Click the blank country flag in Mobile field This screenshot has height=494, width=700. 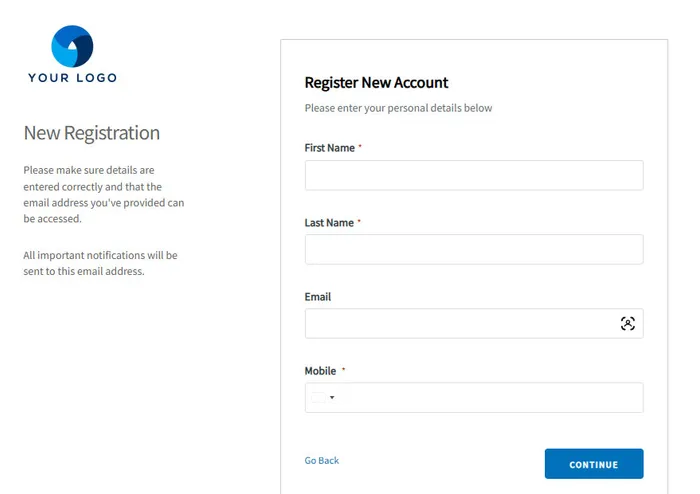coord(318,398)
